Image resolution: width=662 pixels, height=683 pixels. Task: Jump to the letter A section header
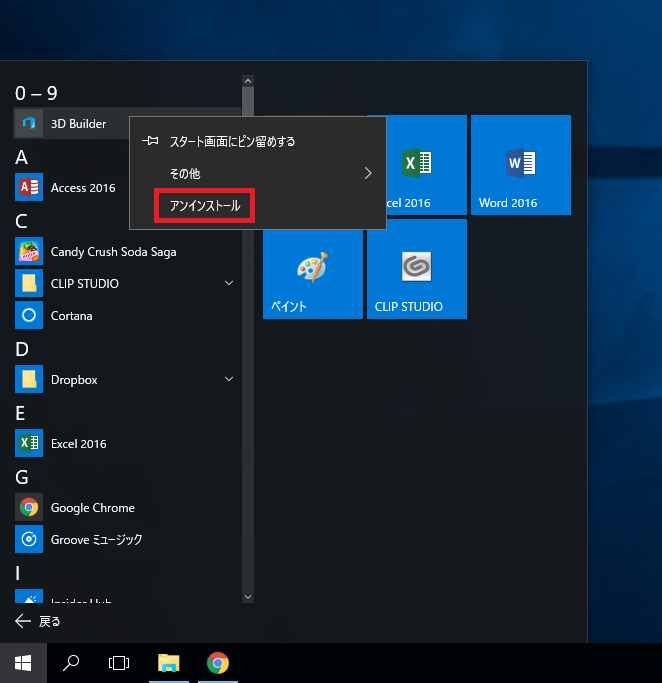click(21, 157)
